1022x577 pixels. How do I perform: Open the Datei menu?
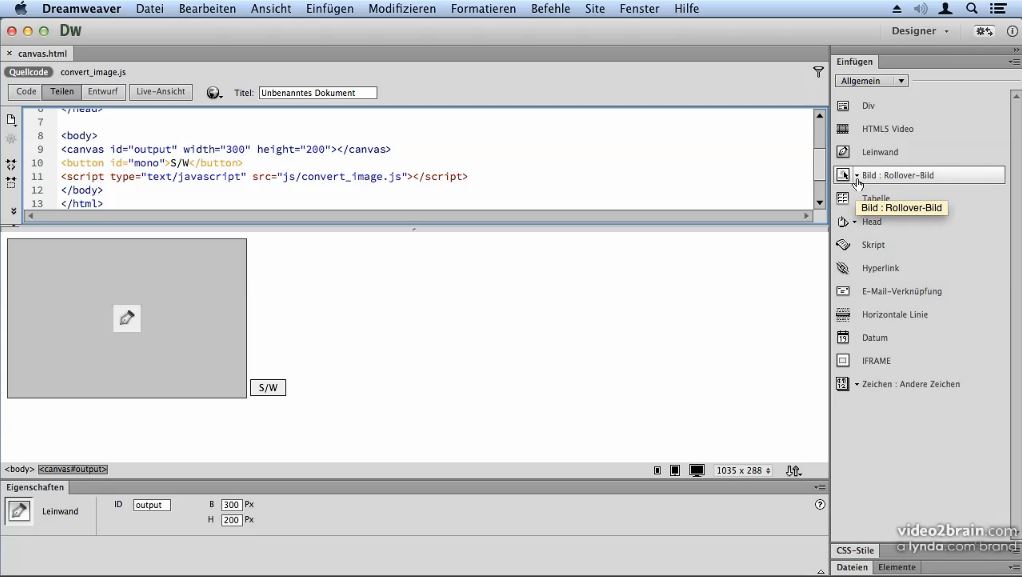(150, 8)
